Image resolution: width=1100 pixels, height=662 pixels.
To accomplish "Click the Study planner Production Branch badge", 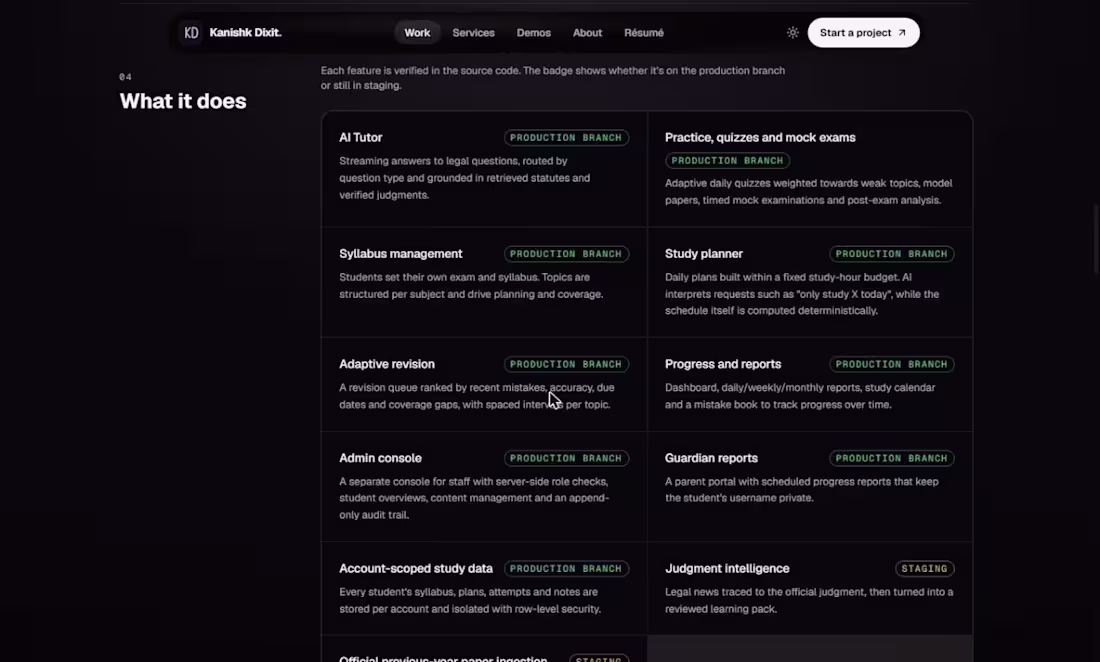I will tap(891, 254).
